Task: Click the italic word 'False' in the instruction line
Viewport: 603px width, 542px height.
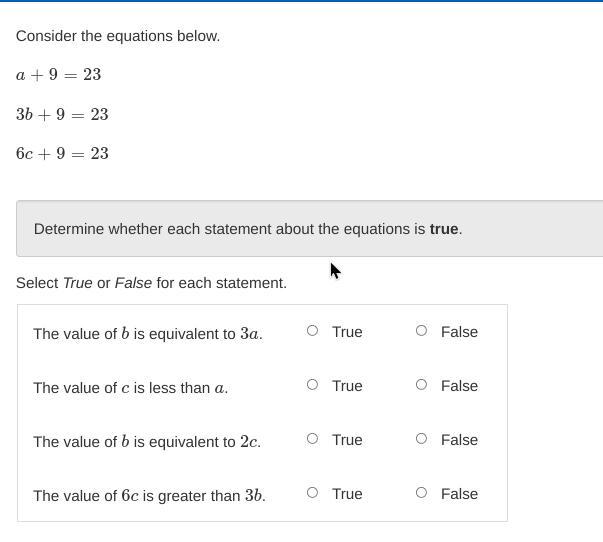Action: tap(133, 283)
